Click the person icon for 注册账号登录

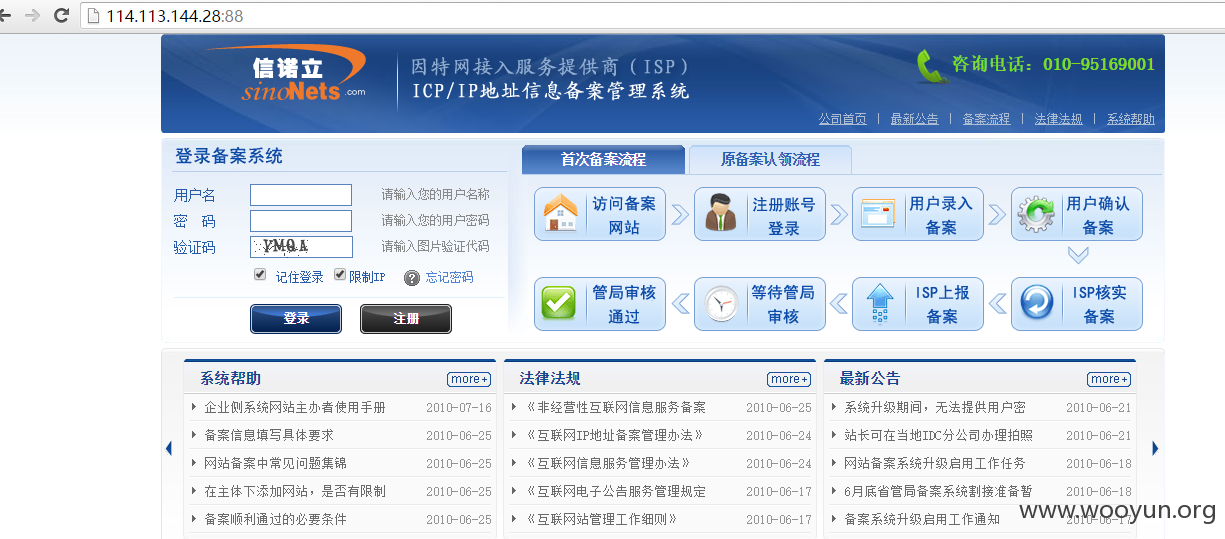click(720, 214)
